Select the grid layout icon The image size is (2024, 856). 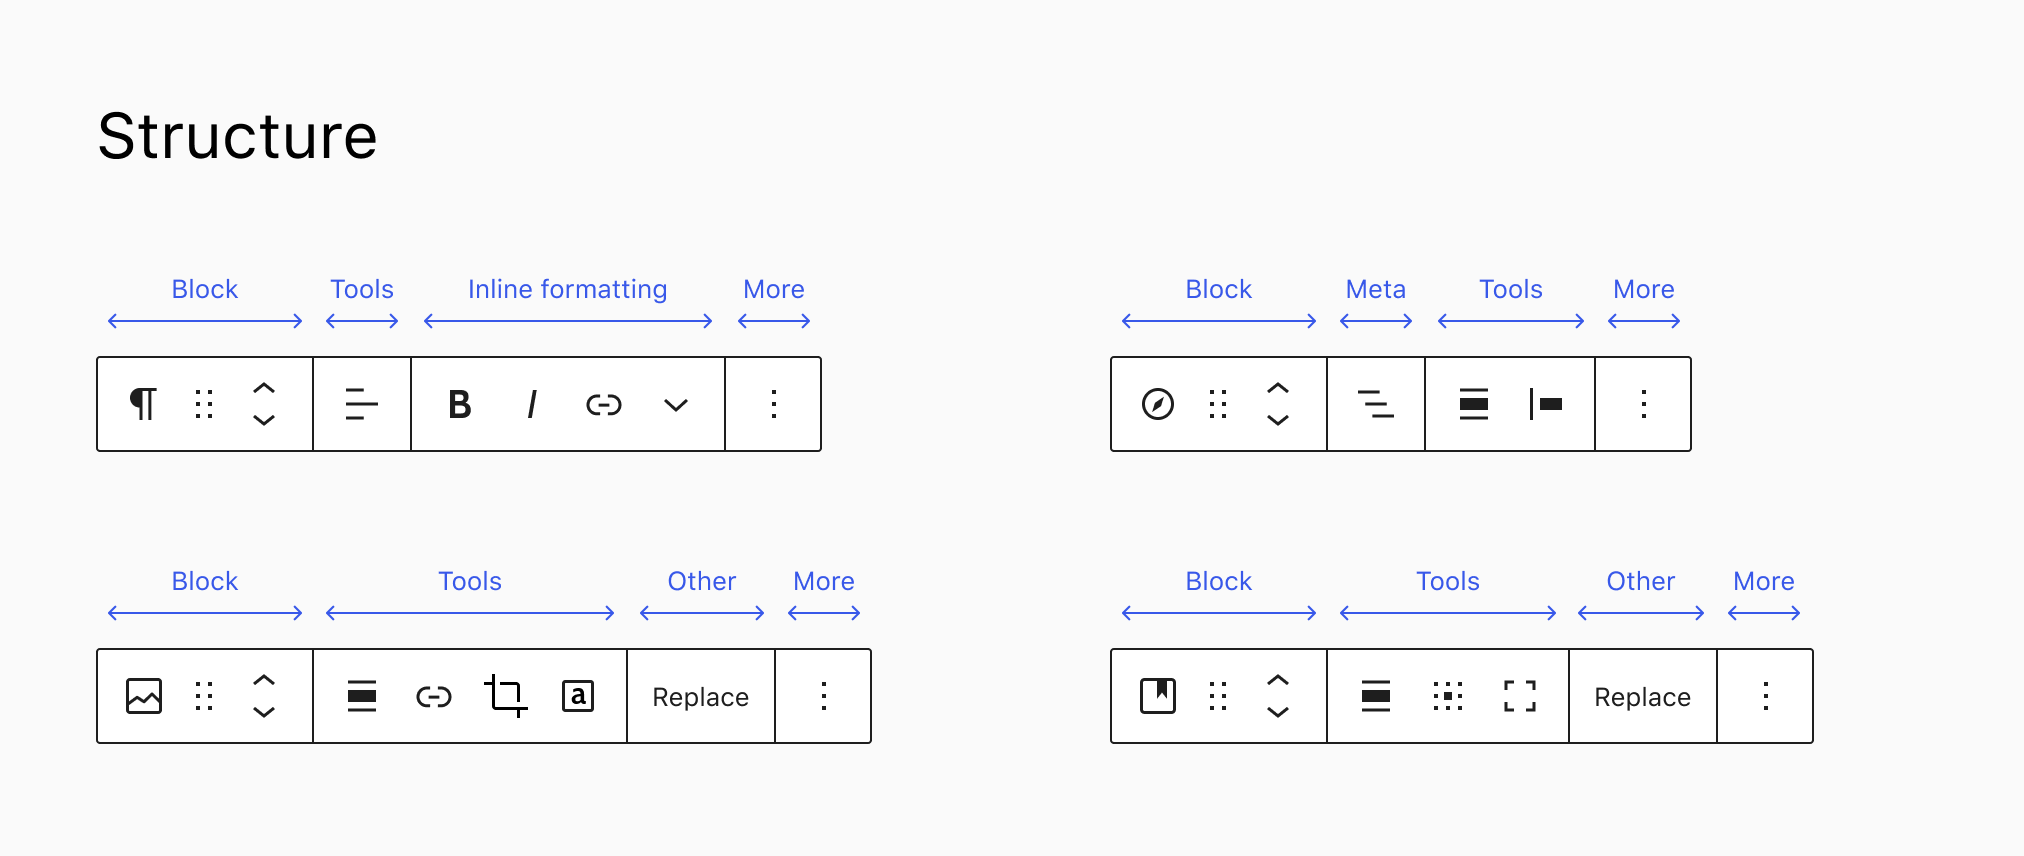coord(1447,696)
